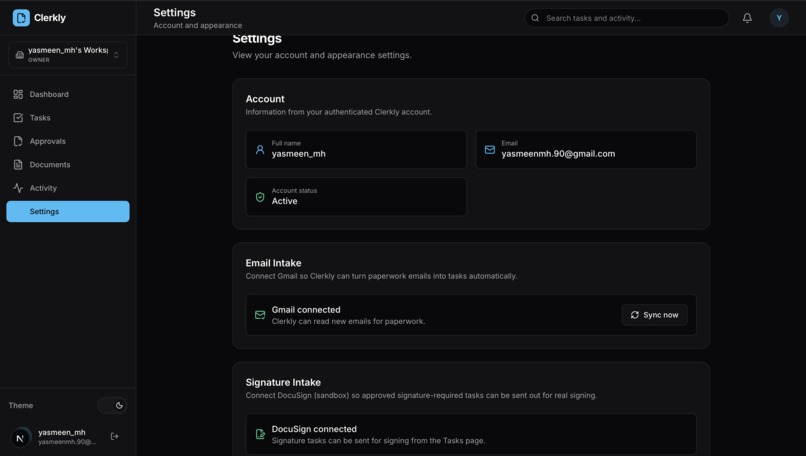The image size is (806, 456).
Task: Click the search magnifier icon
Action: pyautogui.click(x=535, y=18)
